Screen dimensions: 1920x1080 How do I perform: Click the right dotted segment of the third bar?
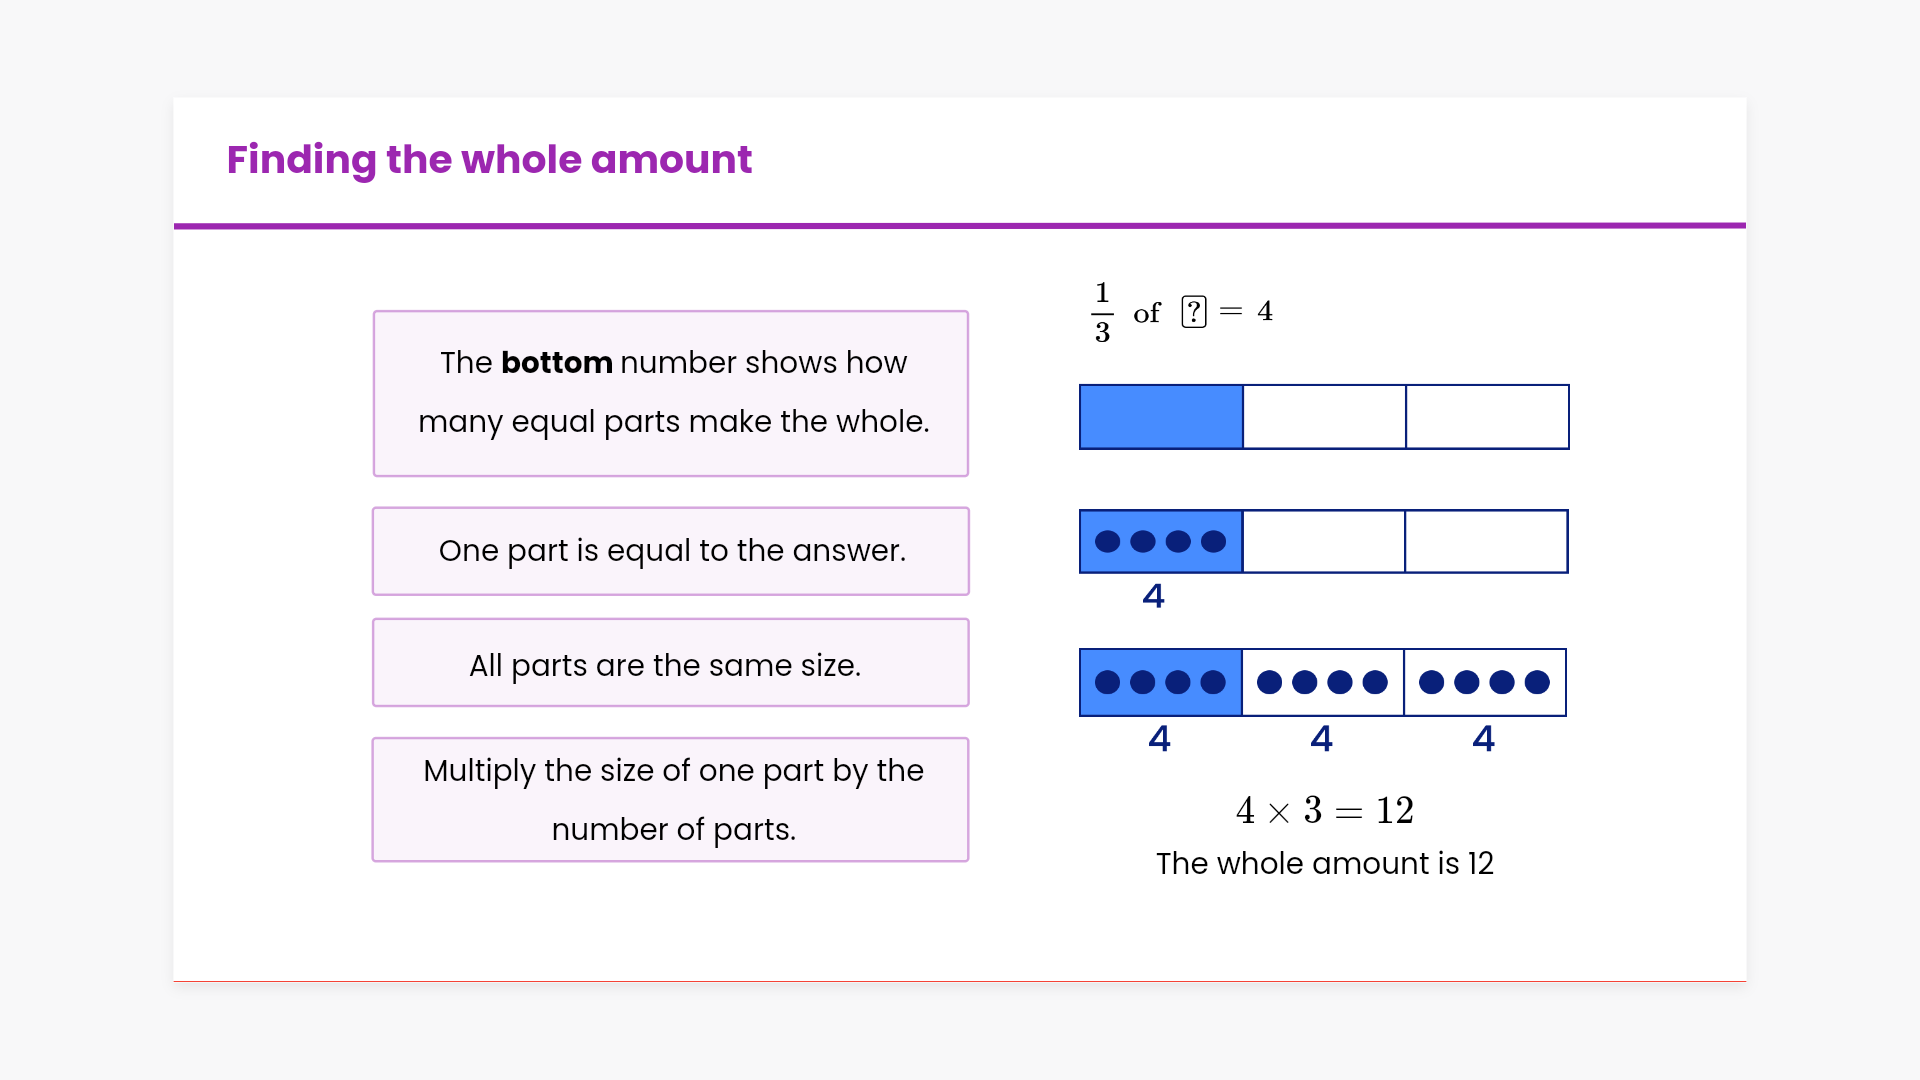click(x=1485, y=683)
